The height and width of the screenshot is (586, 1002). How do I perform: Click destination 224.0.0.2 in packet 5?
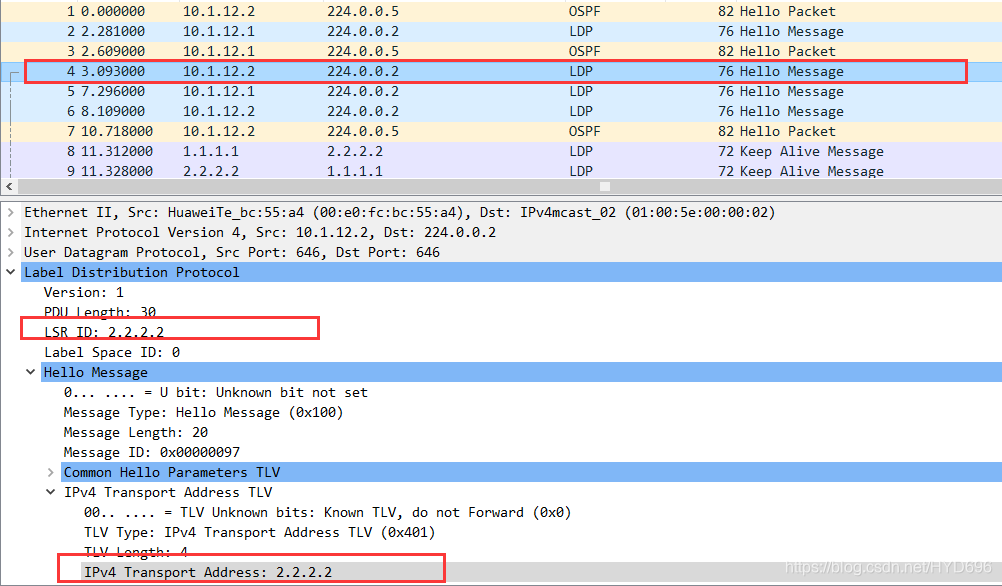(363, 91)
